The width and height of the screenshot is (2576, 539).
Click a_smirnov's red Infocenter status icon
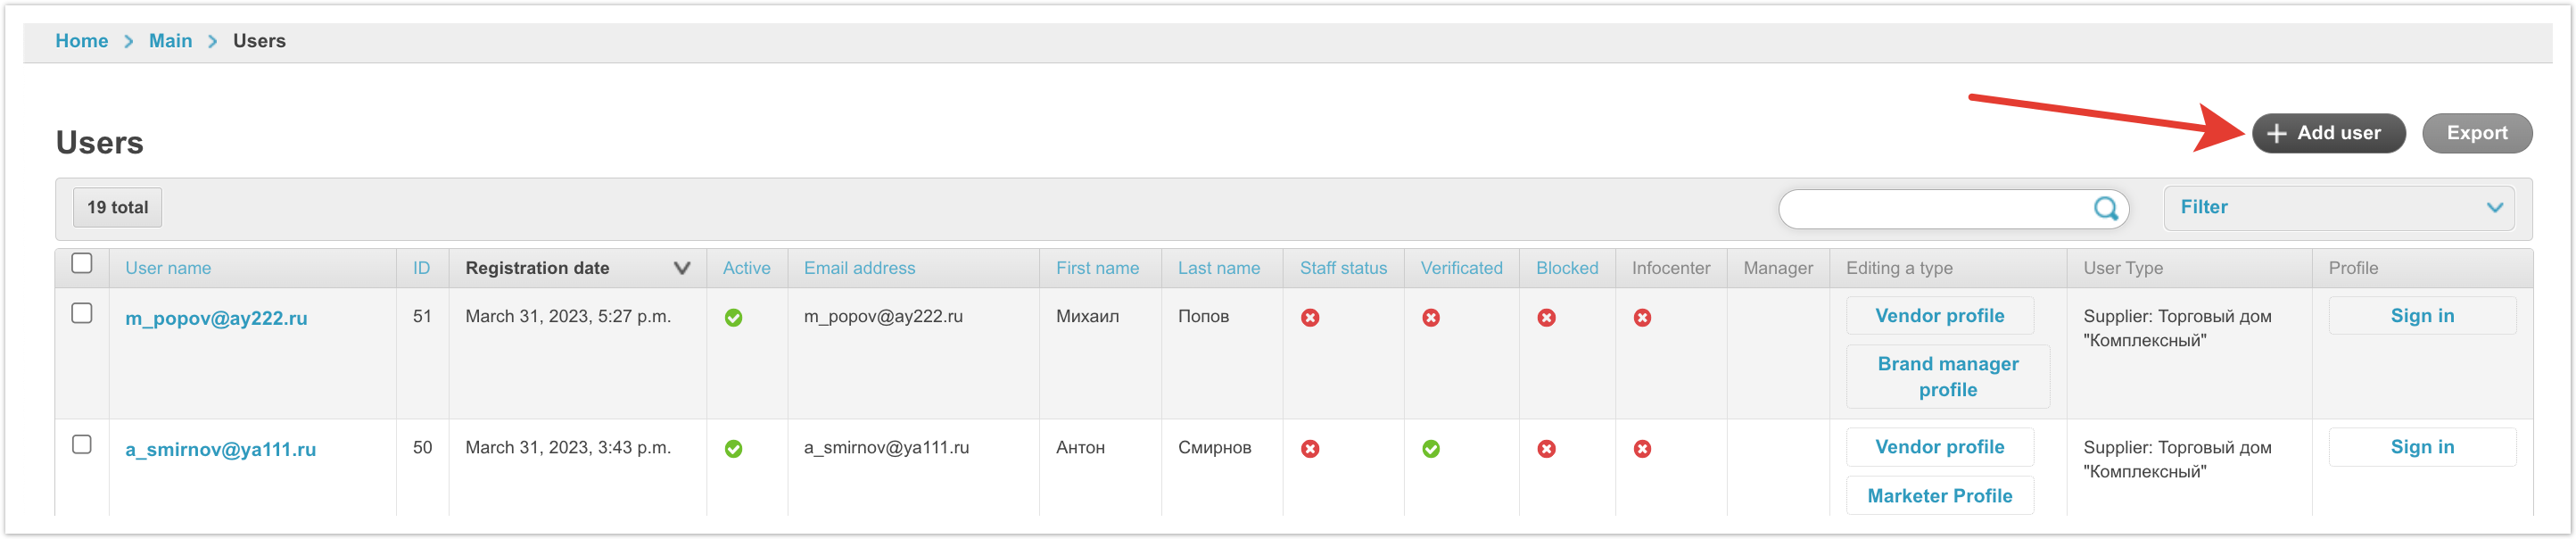click(x=1641, y=449)
